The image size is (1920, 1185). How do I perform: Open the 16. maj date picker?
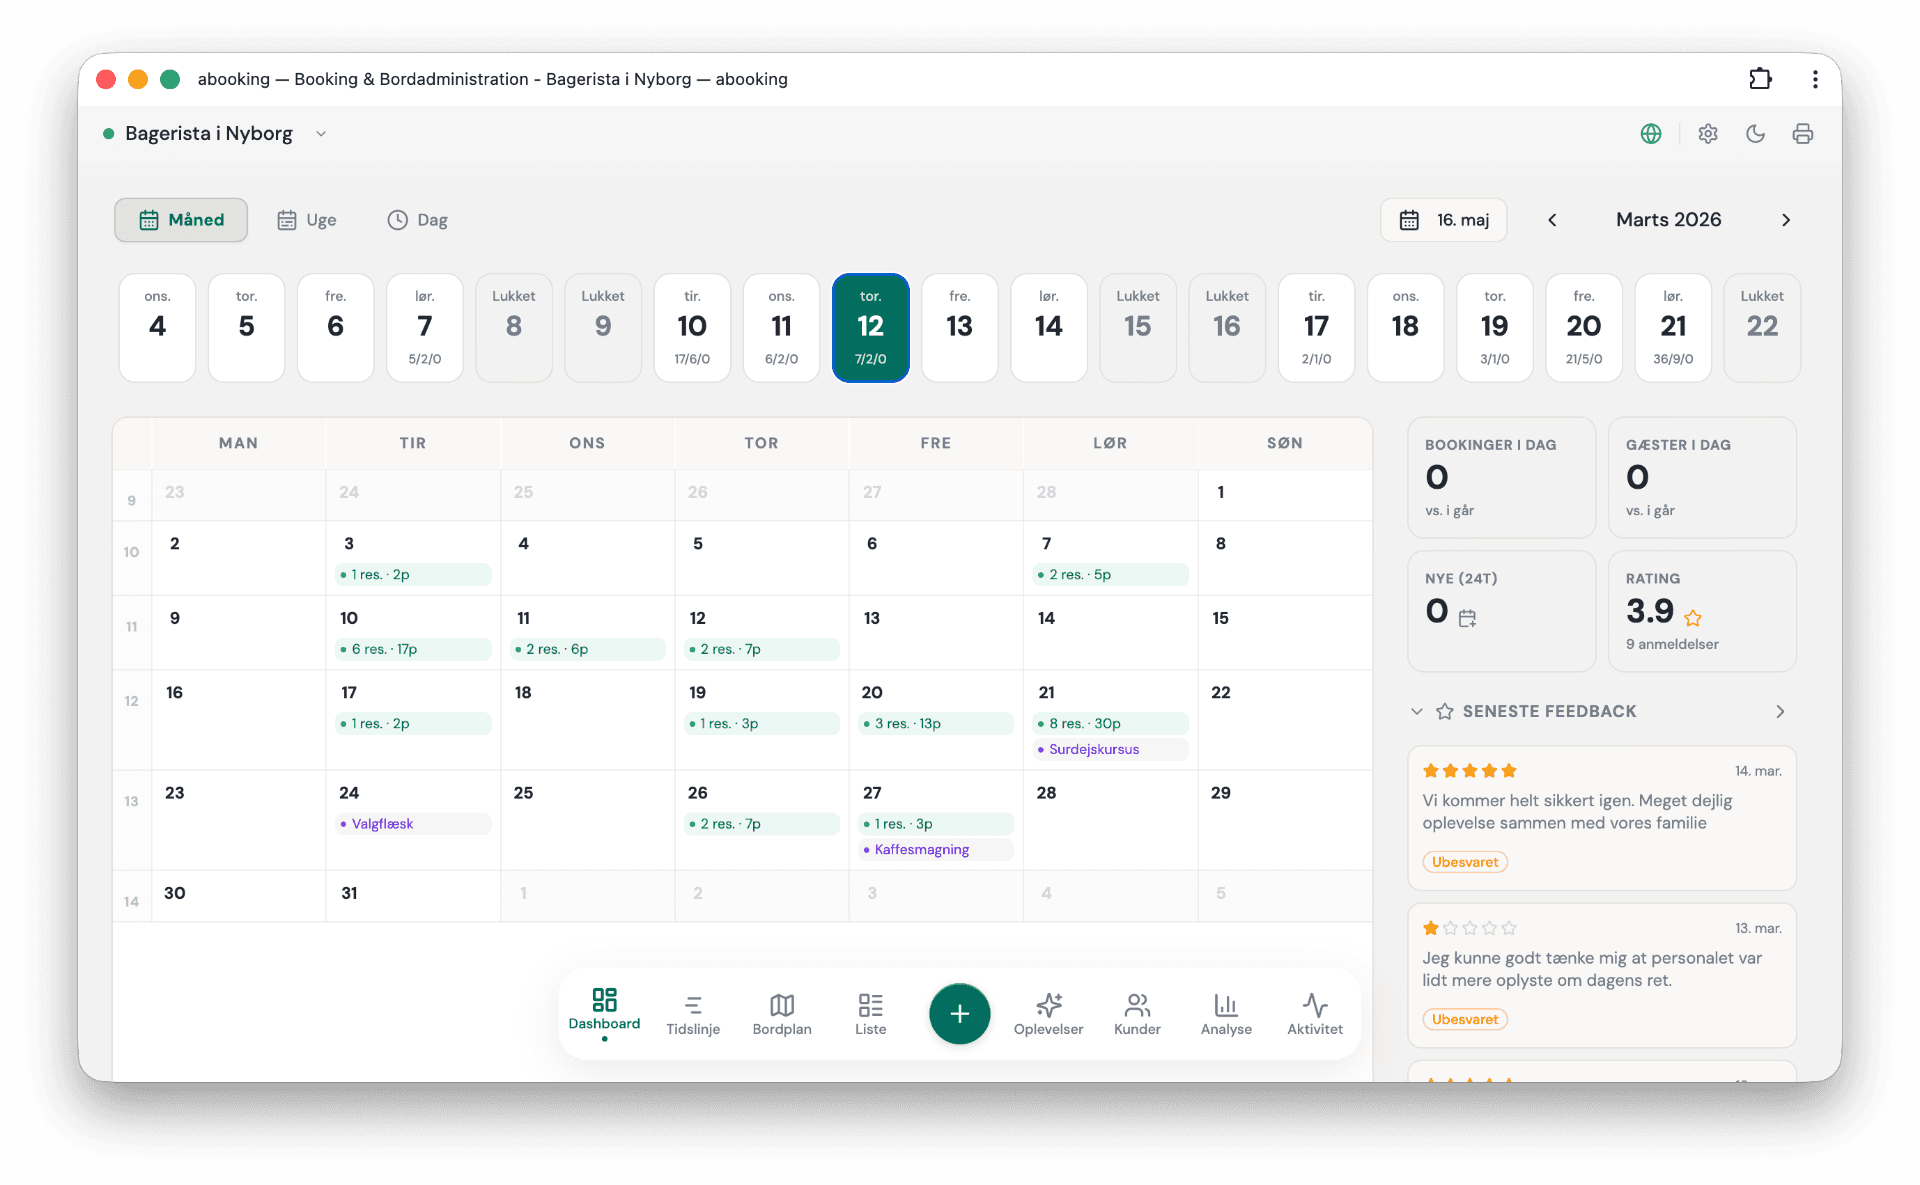point(1443,220)
